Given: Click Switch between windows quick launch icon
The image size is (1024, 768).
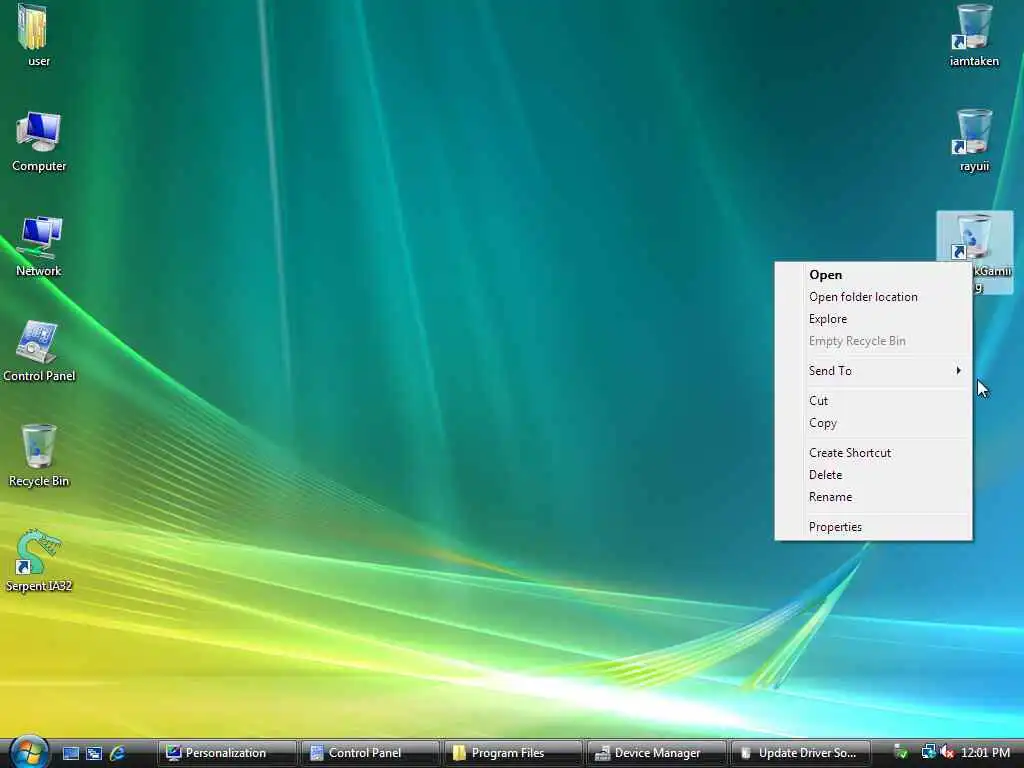Looking at the screenshot, I should point(94,753).
